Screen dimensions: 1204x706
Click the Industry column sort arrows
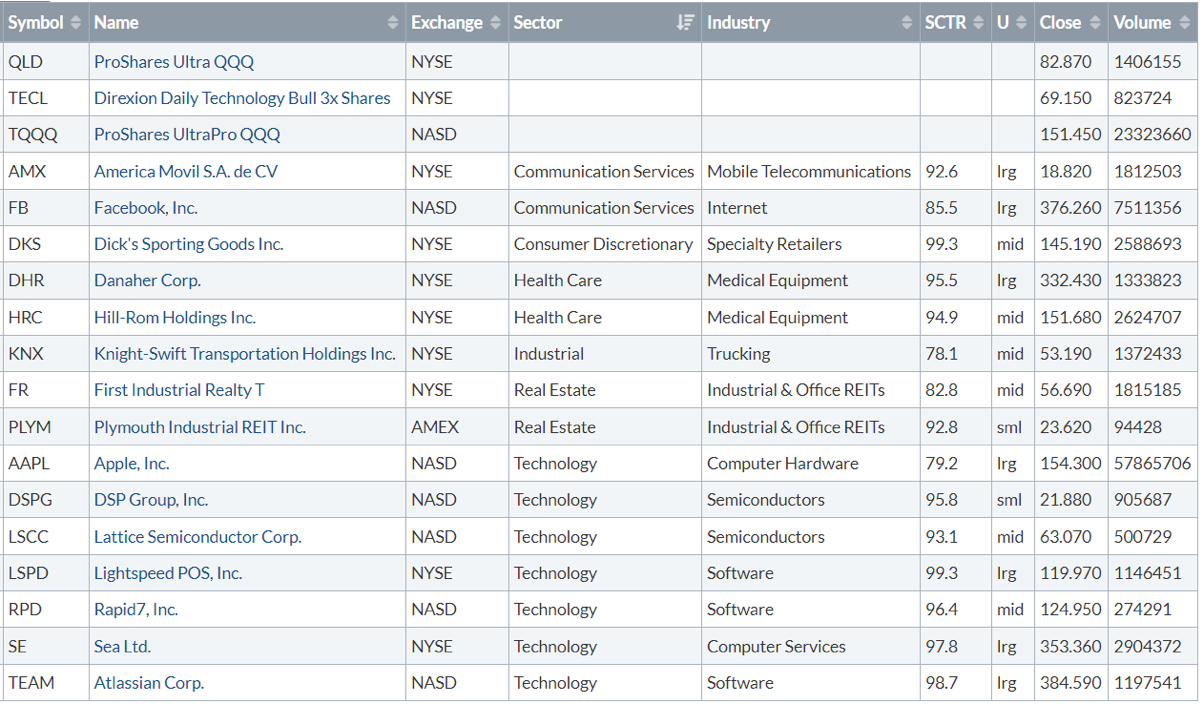(x=906, y=23)
